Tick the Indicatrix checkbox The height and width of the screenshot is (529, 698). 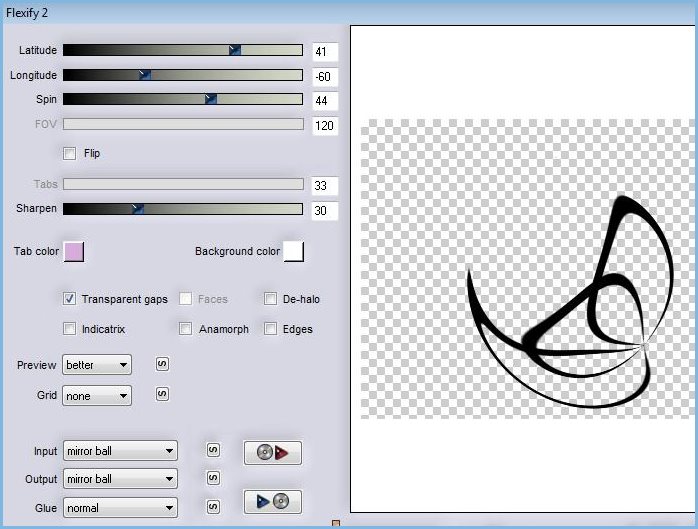tap(70, 328)
